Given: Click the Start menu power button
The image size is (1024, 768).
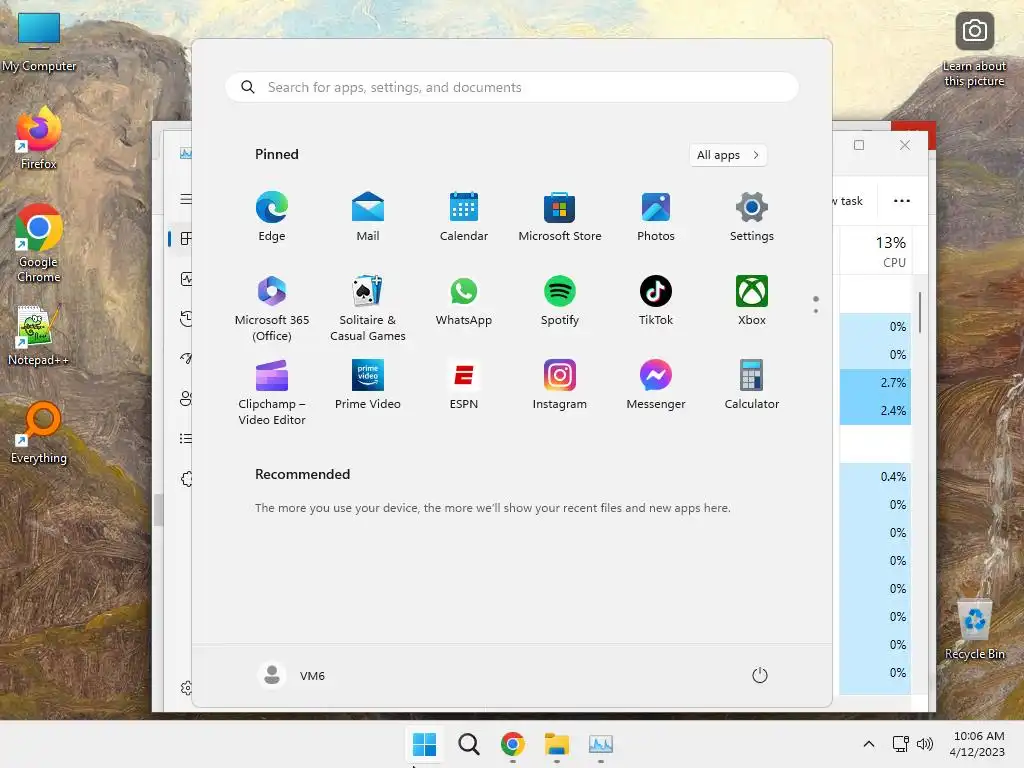Looking at the screenshot, I should click(x=760, y=675).
